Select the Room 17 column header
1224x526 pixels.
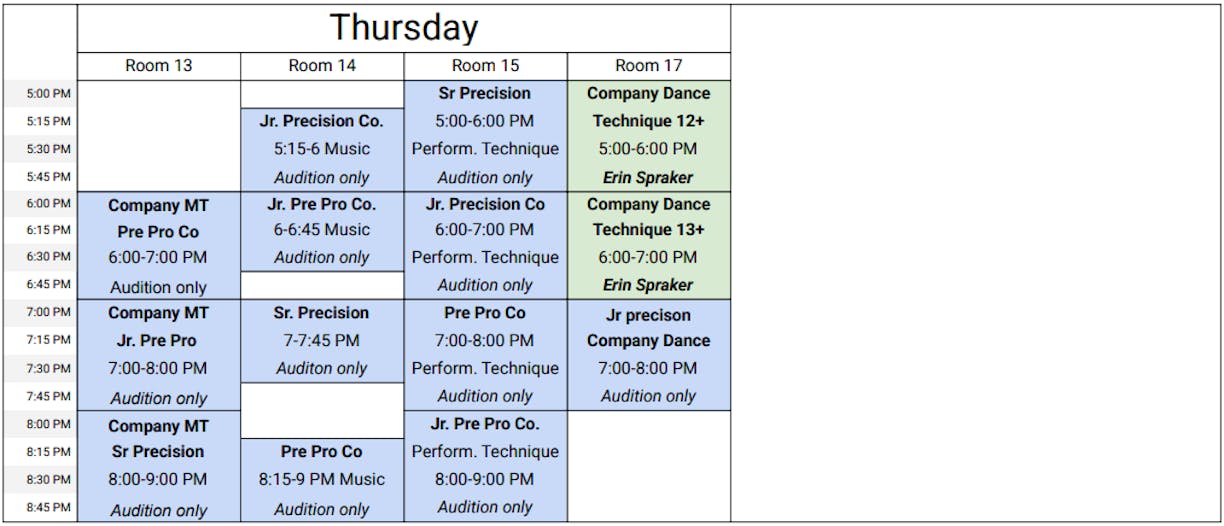click(x=648, y=66)
